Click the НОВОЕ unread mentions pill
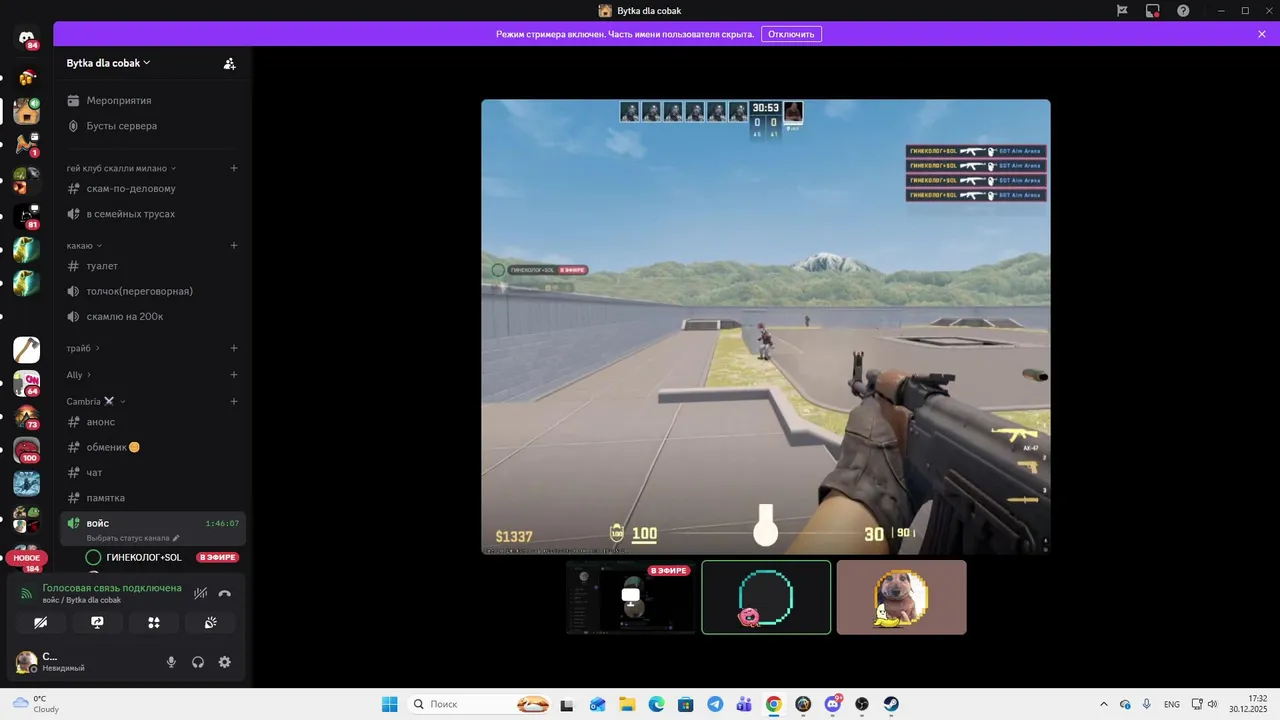This screenshot has height=720, width=1280. pos(27,558)
